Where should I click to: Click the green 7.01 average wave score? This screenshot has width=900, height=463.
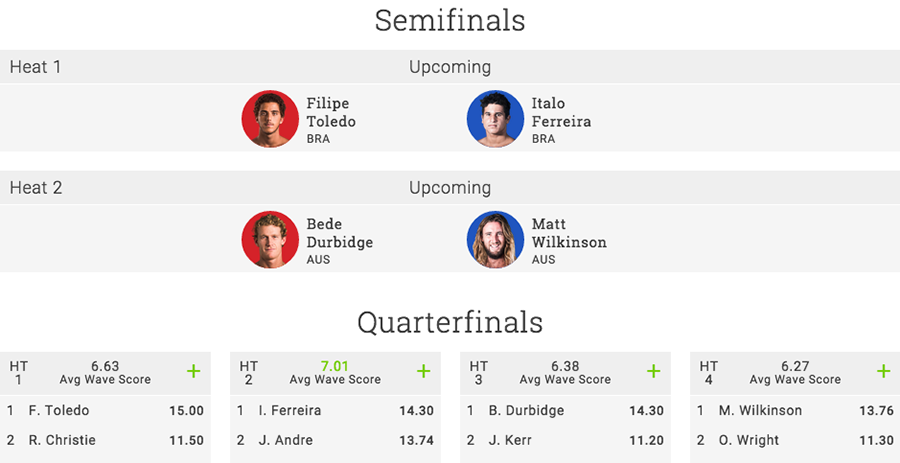point(335,366)
